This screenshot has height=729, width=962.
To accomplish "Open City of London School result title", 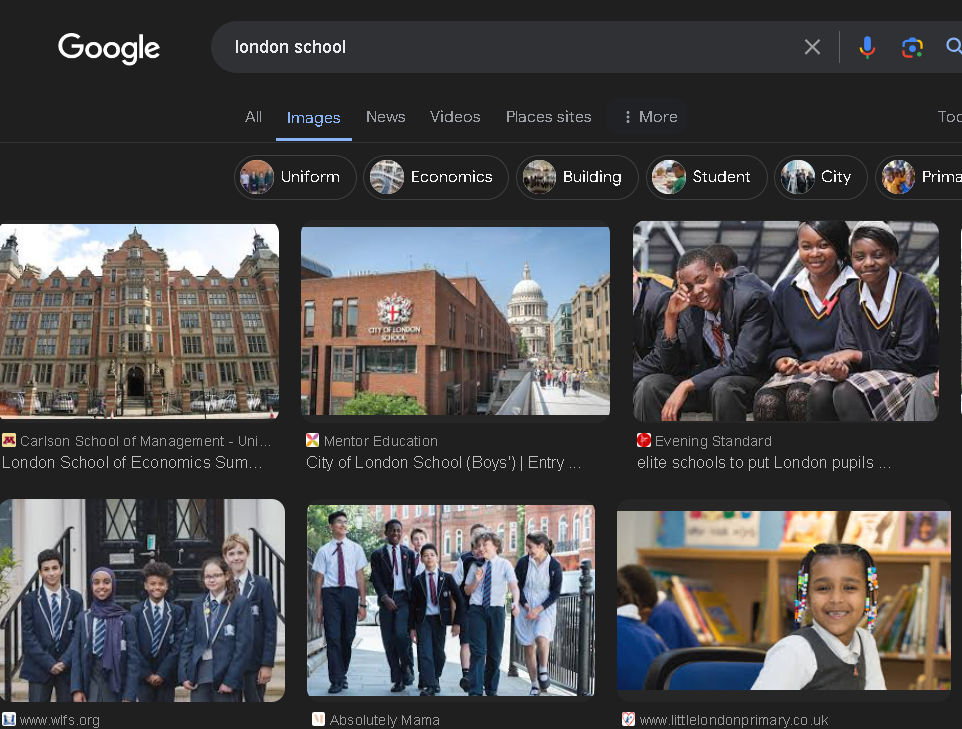I will click(443, 463).
